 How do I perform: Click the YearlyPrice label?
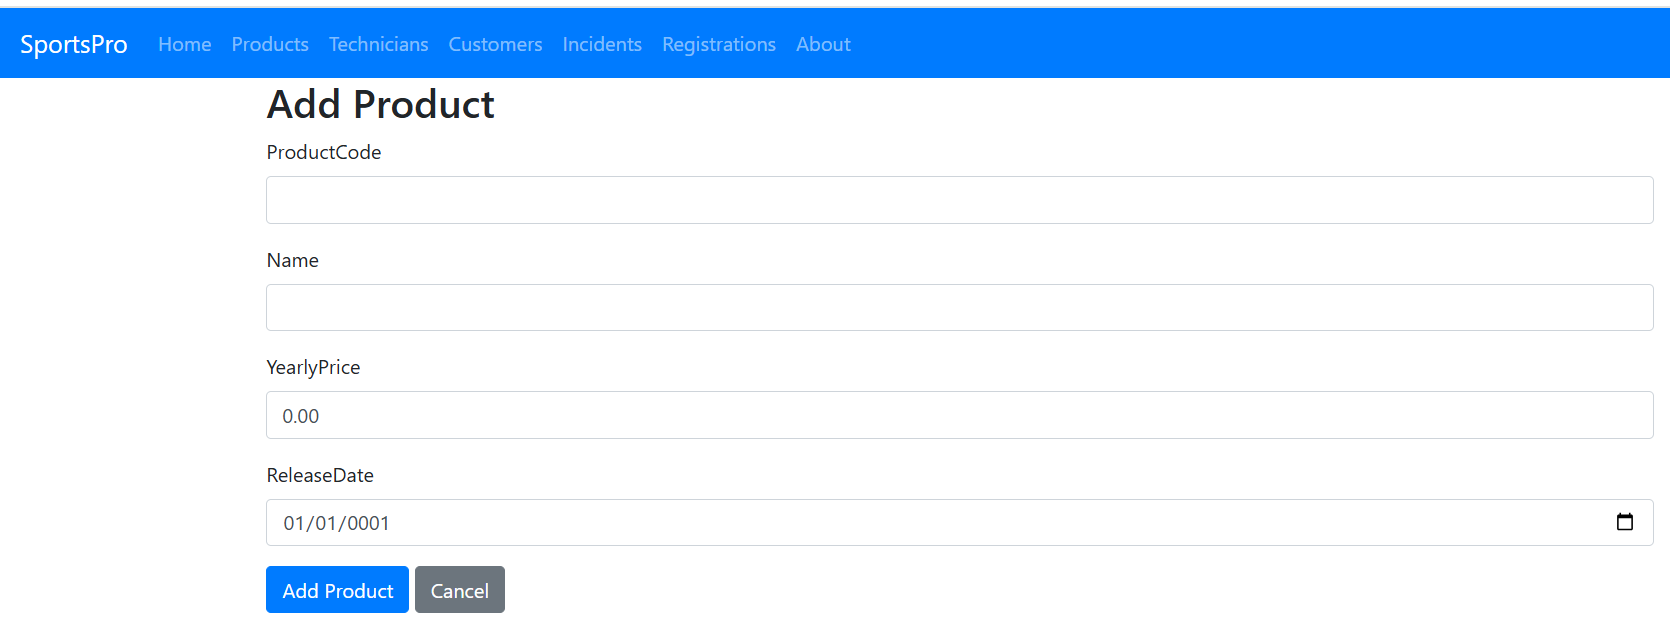[313, 367]
